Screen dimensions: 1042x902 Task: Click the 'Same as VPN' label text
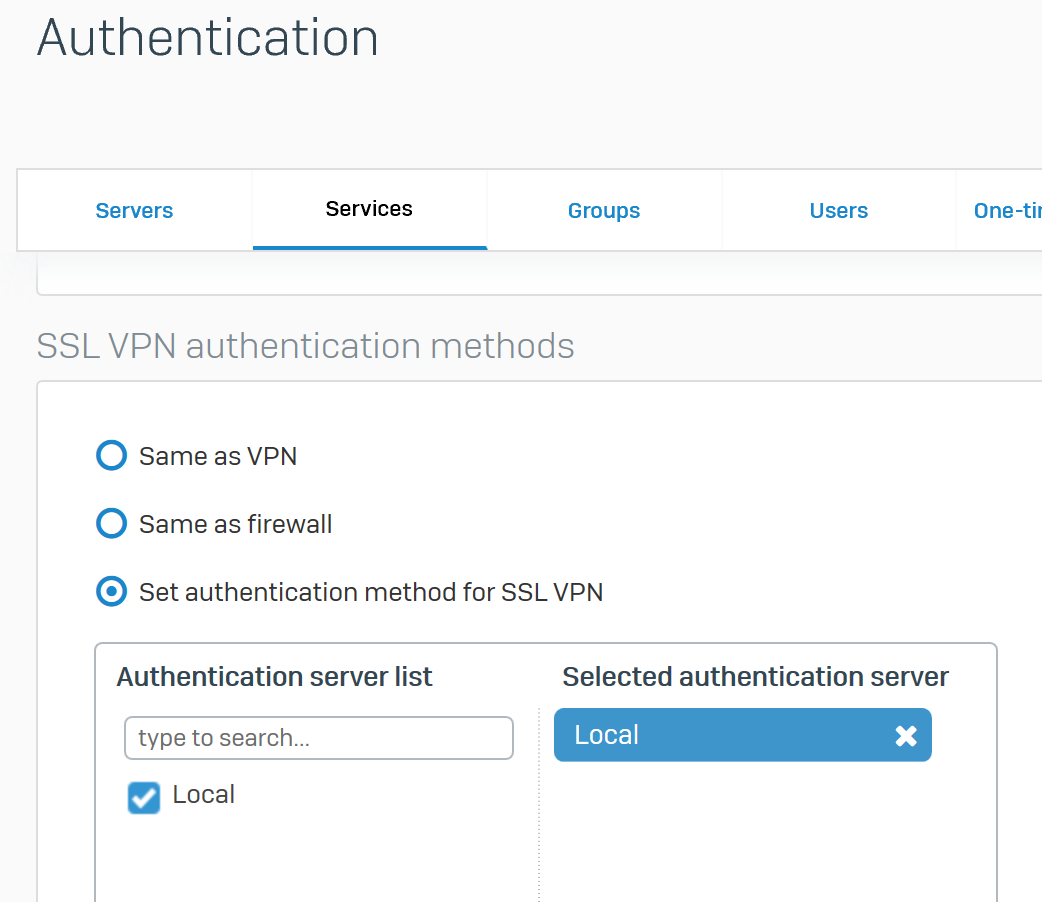click(x=218, y=457)
